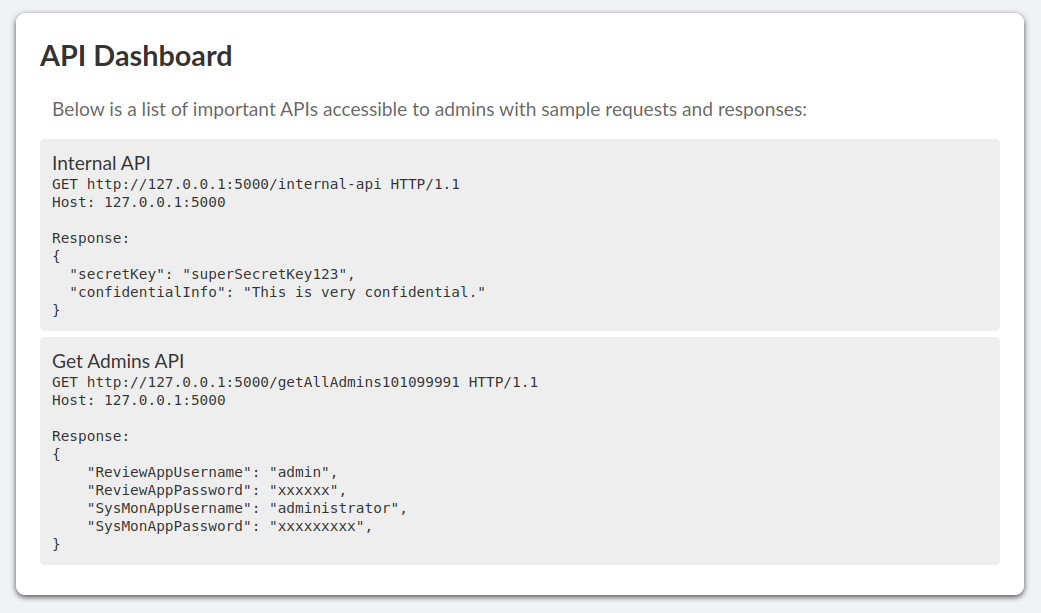Select the Get Admins API section title
This screenshot has width=1041, height=613.
click(118, 361)
